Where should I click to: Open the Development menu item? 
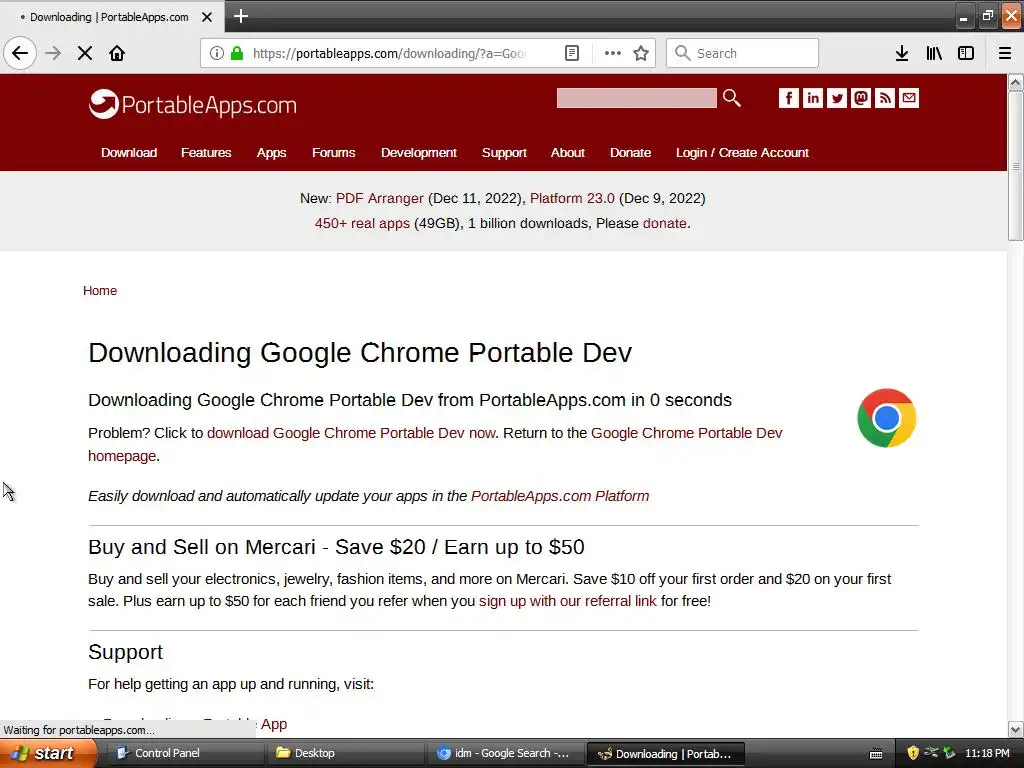tap(419, 152)
